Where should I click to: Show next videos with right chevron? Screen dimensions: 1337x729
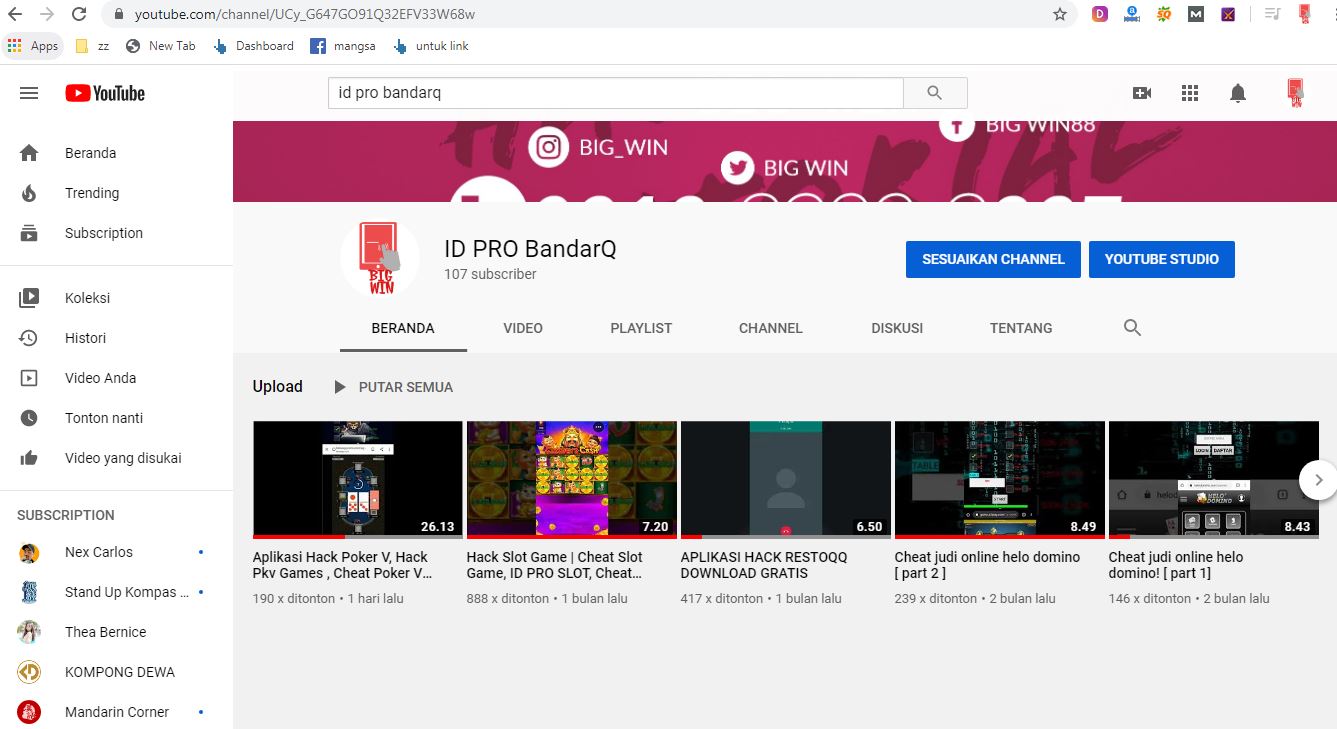click(1318, 480)
